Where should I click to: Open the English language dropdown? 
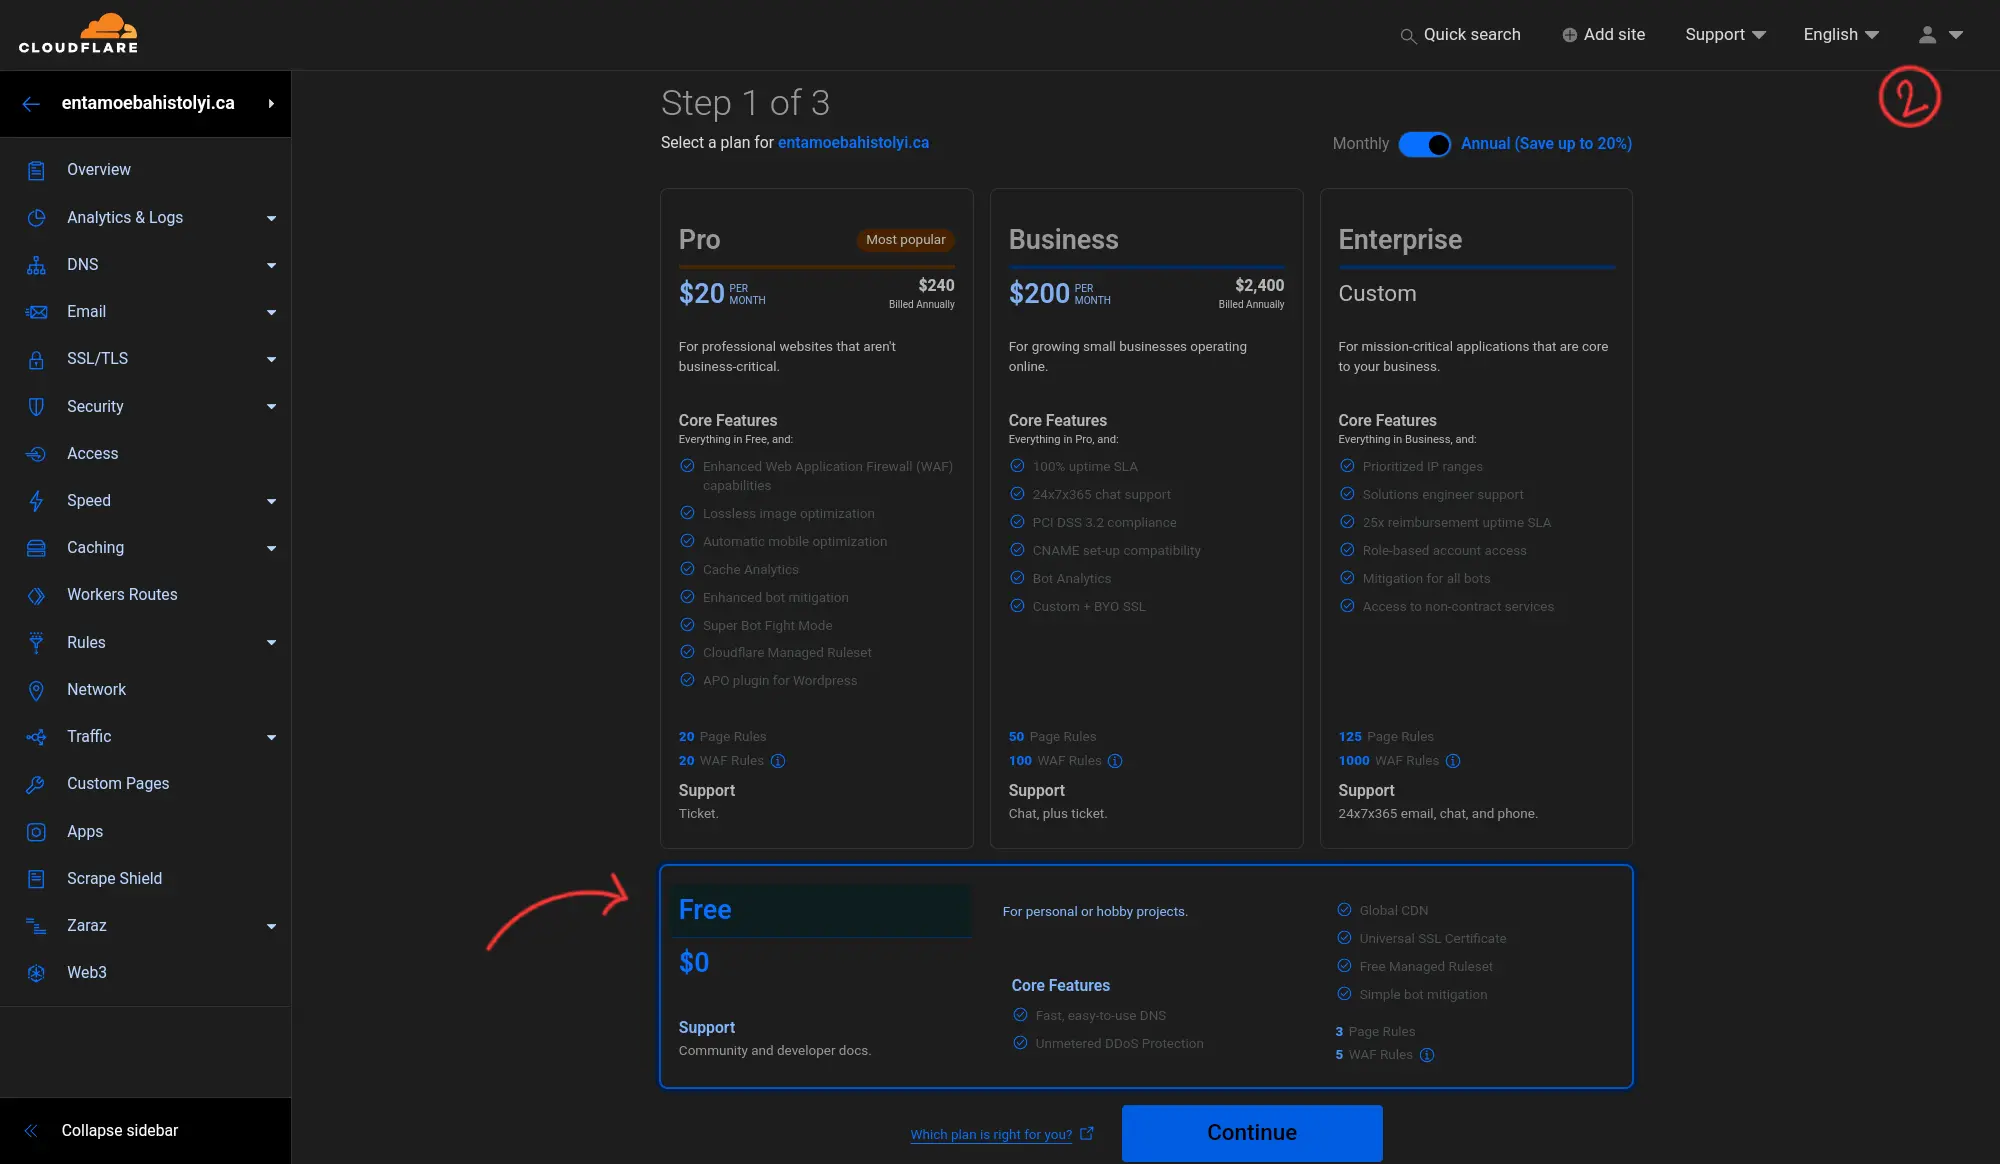pyautogui.click(x=1841, y=34)
